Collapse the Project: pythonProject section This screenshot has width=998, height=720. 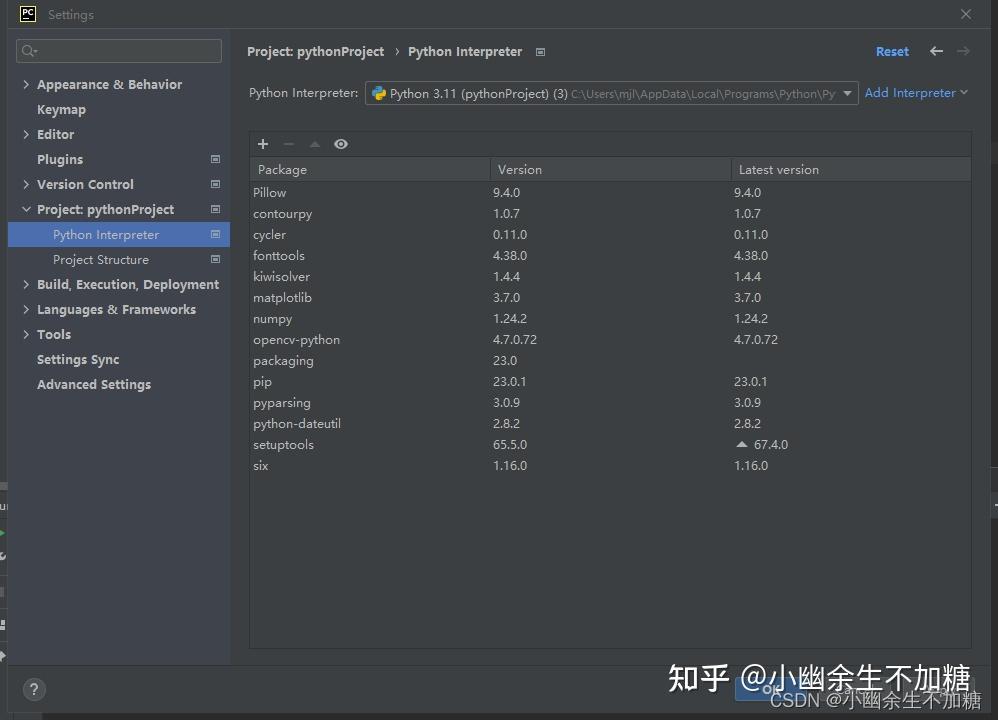pos(26,209)
